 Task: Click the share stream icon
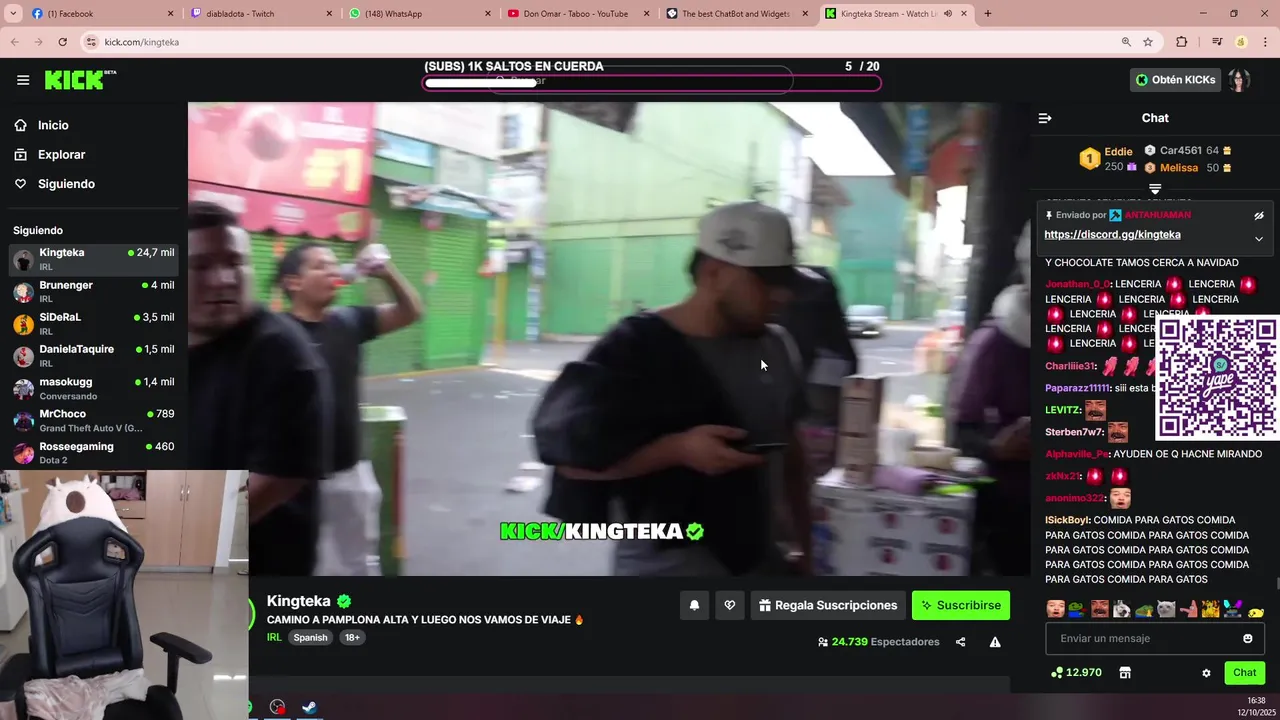[960, 642]
